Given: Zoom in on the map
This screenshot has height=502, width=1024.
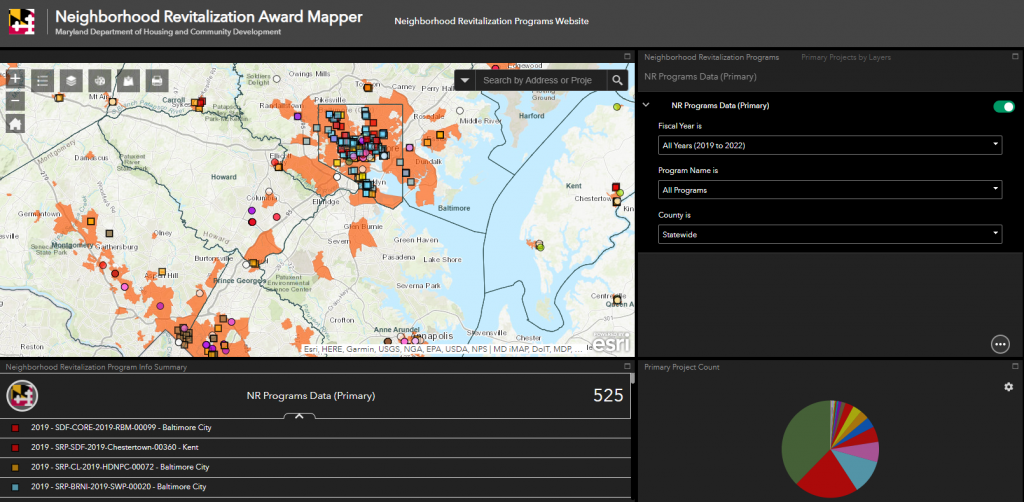Looking at the screenshot, I should click(15, 79).
